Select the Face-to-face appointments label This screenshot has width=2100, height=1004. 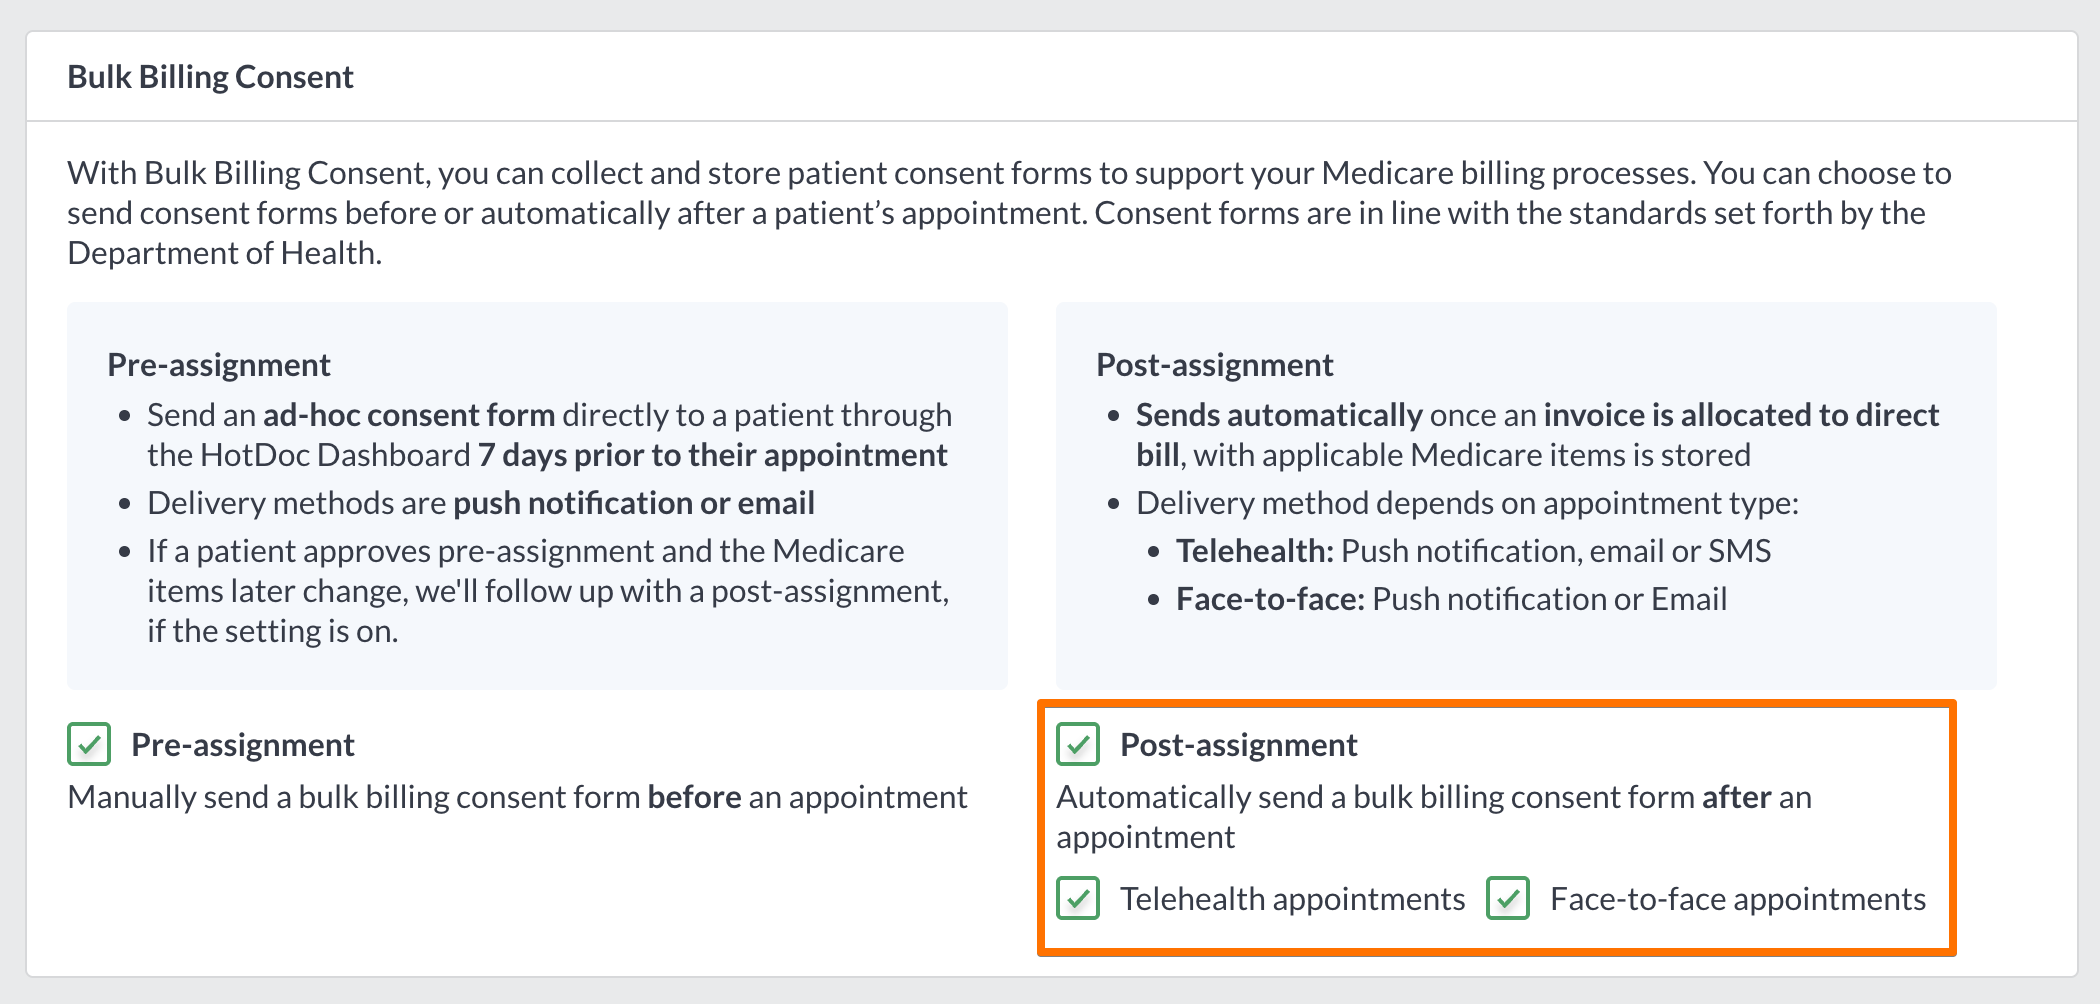click(x=1738, y=899)
